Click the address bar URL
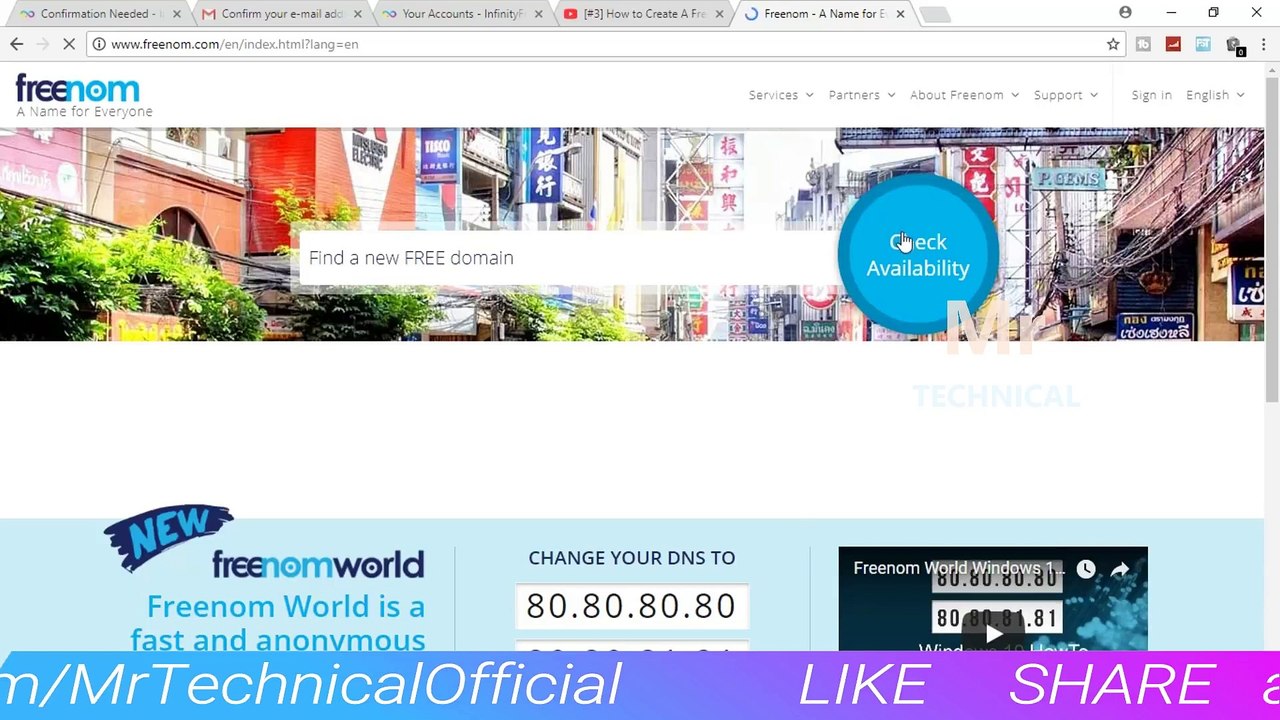 234,44
